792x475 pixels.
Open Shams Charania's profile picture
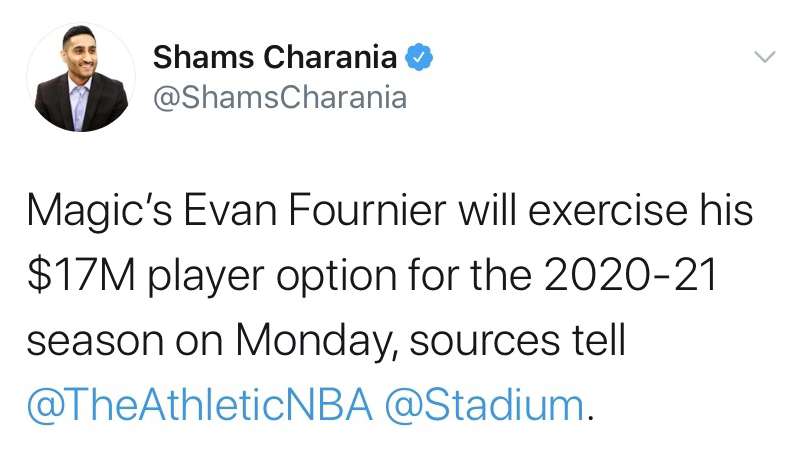point(81,77)
